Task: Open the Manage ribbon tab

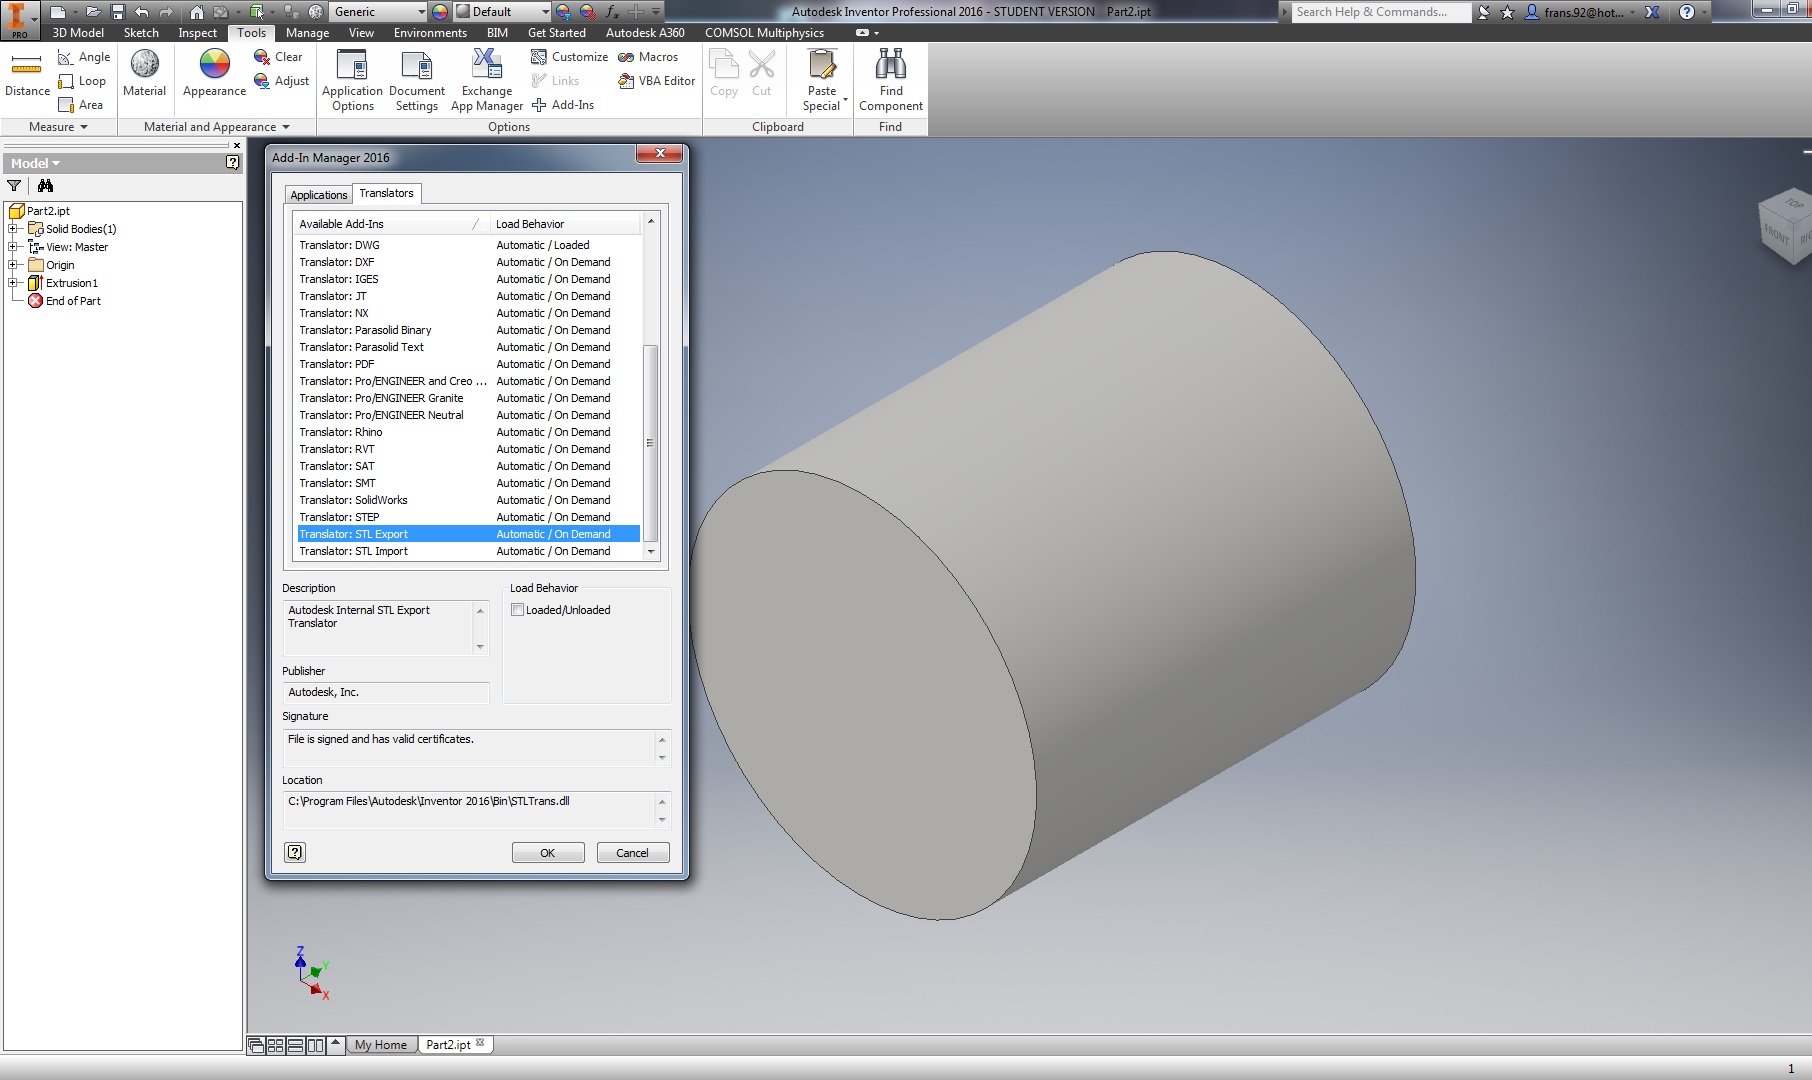Action: pos(307,33)
